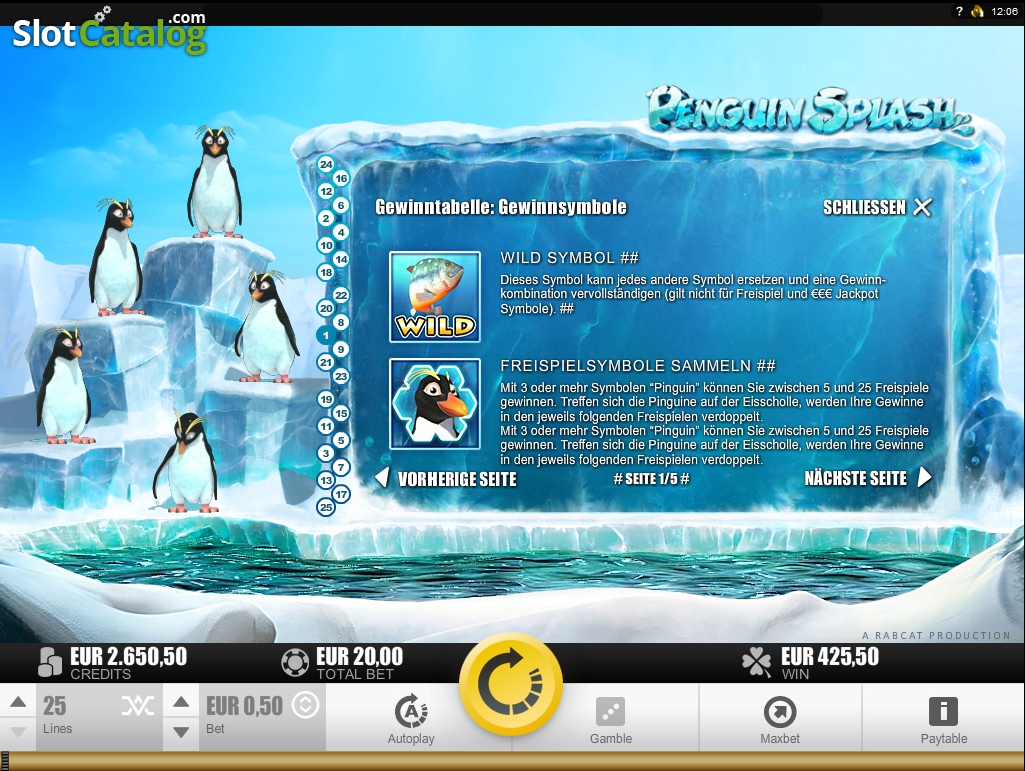Click payline marker 19
Screen dimensions: 1025x771
point(326,399)
